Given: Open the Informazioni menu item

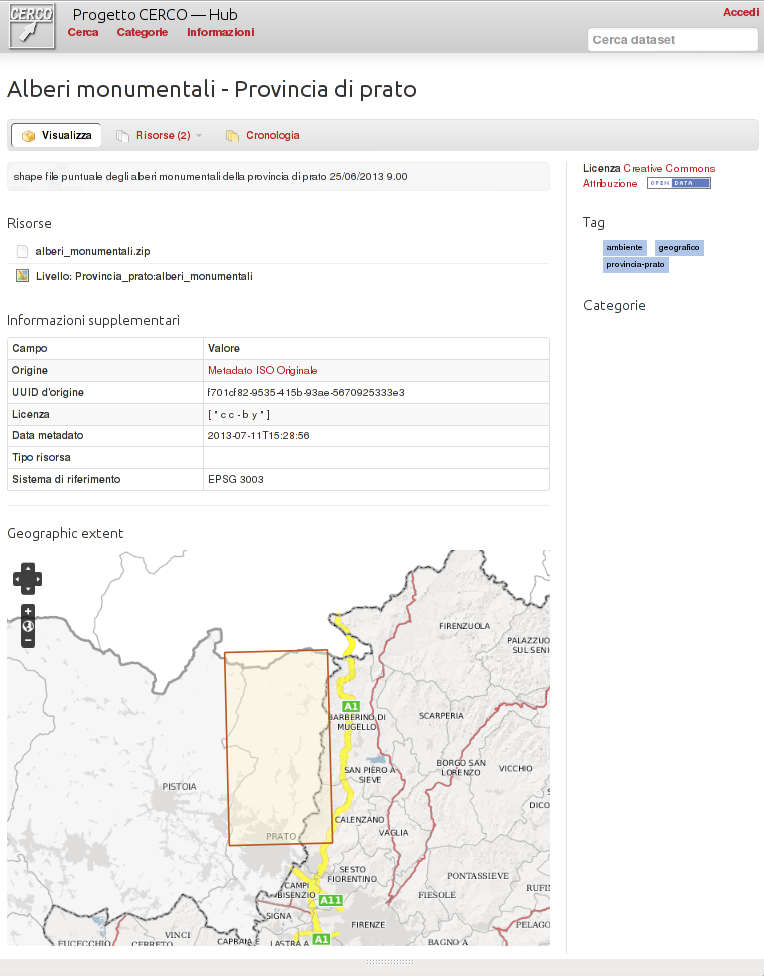Looking at the screenshot, I should 220,32.
